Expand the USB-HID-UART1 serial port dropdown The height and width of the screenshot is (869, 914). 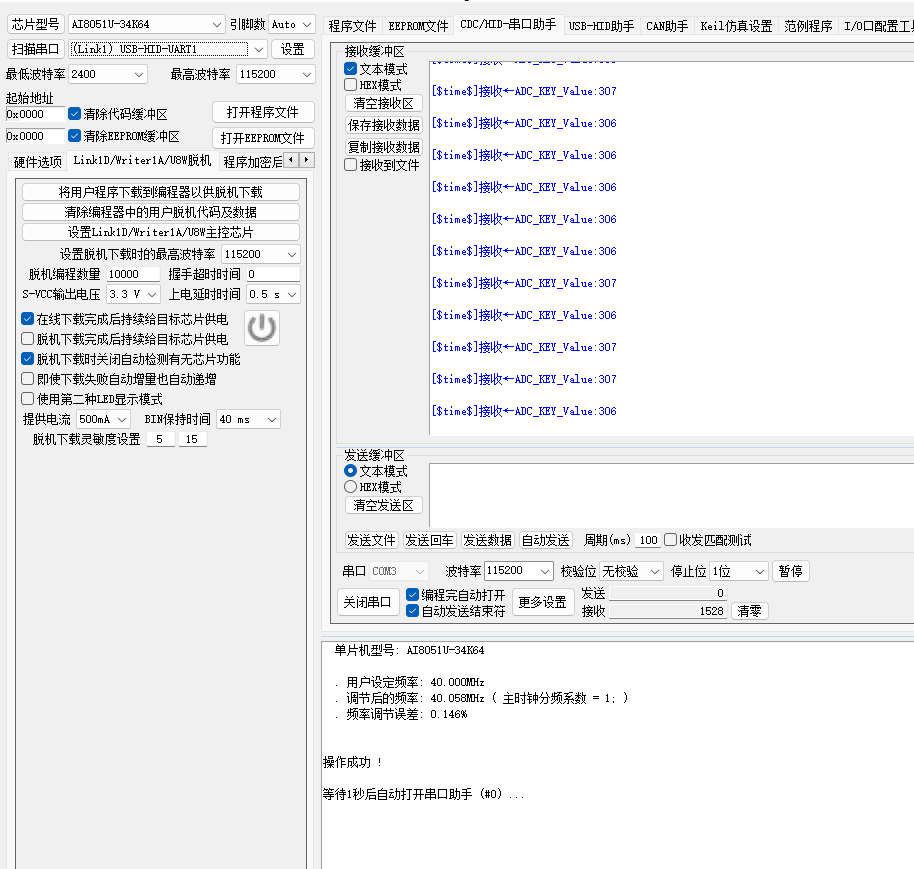pyautogui.click(x=168, y=50)
